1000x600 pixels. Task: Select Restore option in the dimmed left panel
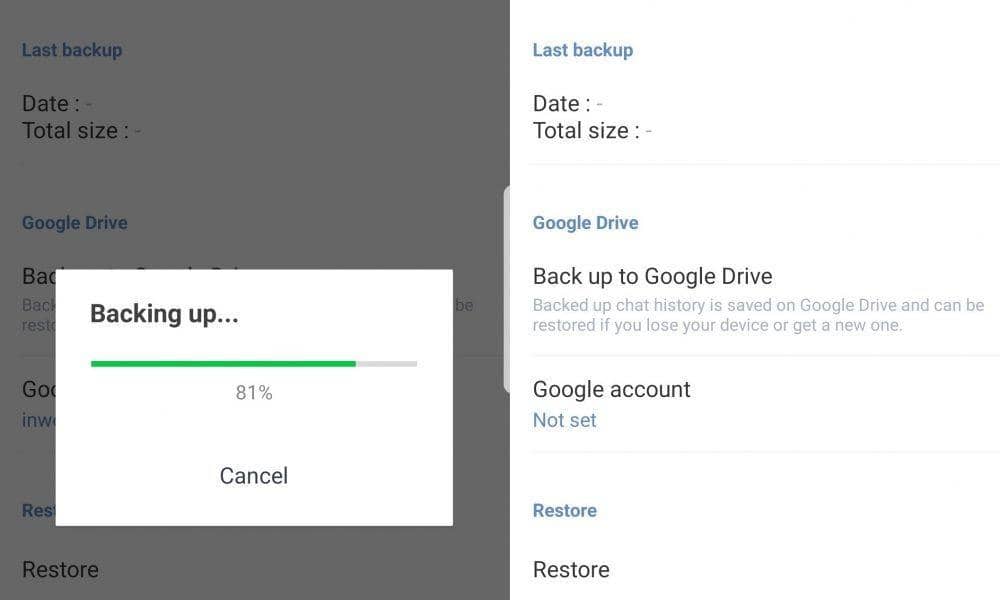[60, 569]
